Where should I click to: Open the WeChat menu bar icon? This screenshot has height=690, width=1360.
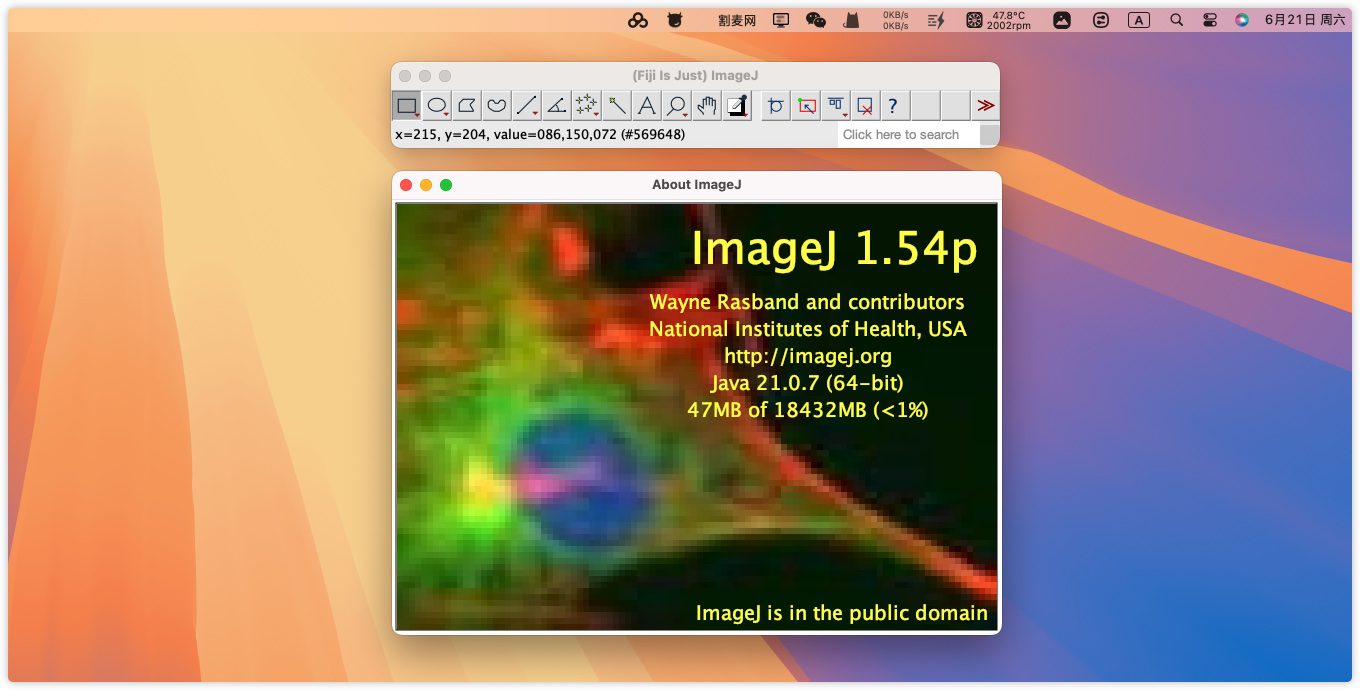click(816, 20)
